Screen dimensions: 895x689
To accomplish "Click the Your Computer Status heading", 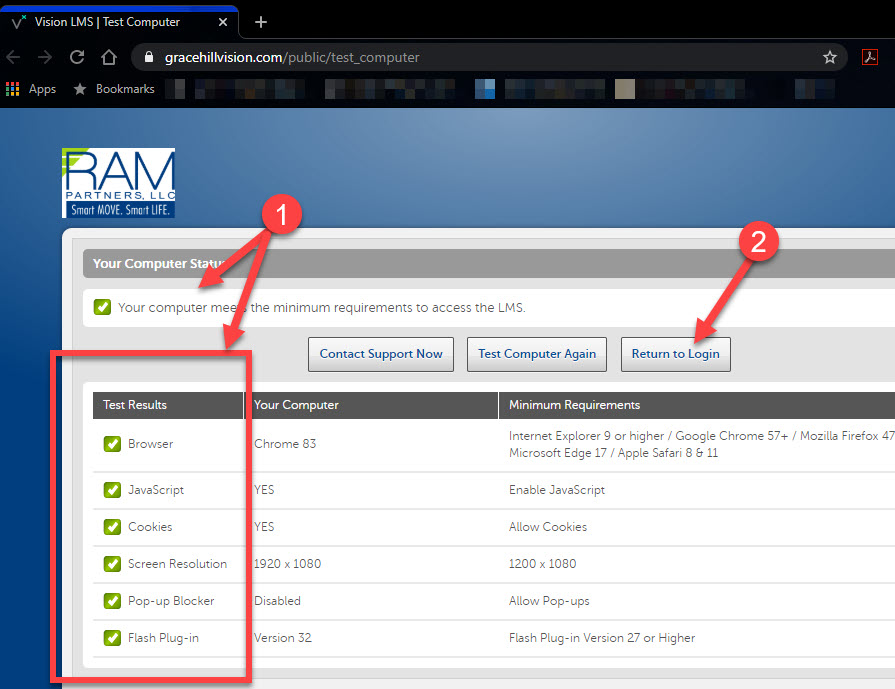I will coord(160,264).
